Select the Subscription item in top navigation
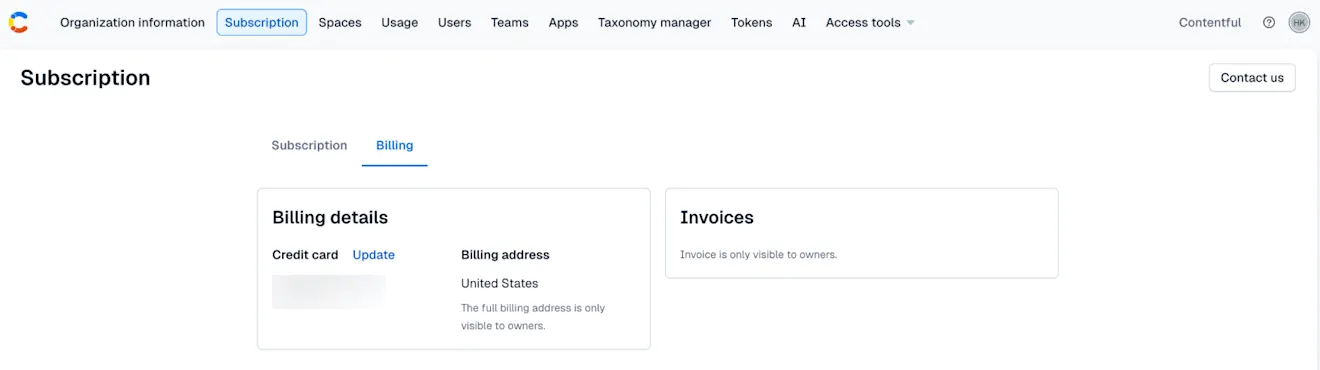The width and height of the screenshot is (1320, 370). click(x=262, y=22)
